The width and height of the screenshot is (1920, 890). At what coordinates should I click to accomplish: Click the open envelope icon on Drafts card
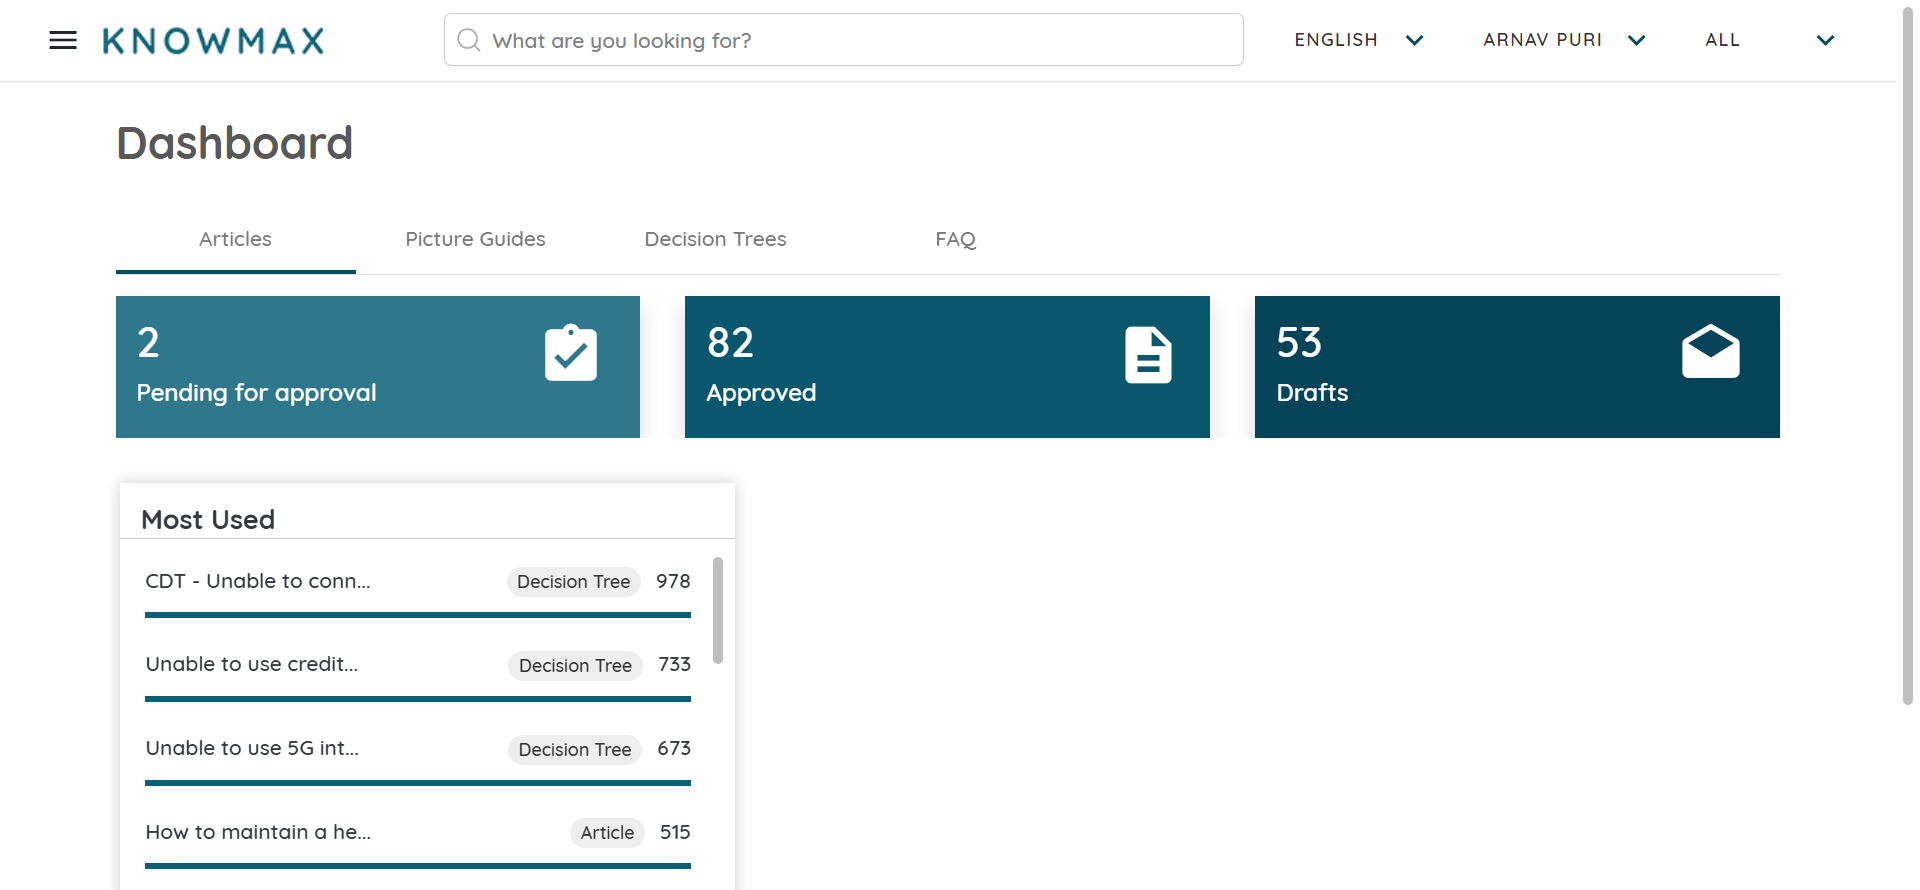click(1710, 352)
